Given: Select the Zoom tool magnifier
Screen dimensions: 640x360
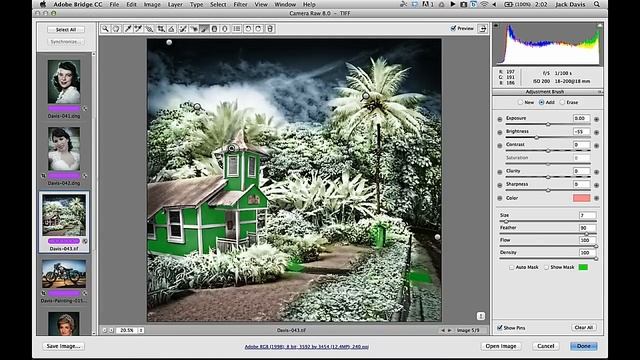Looking at the screenshot, I should pos(105,29).
